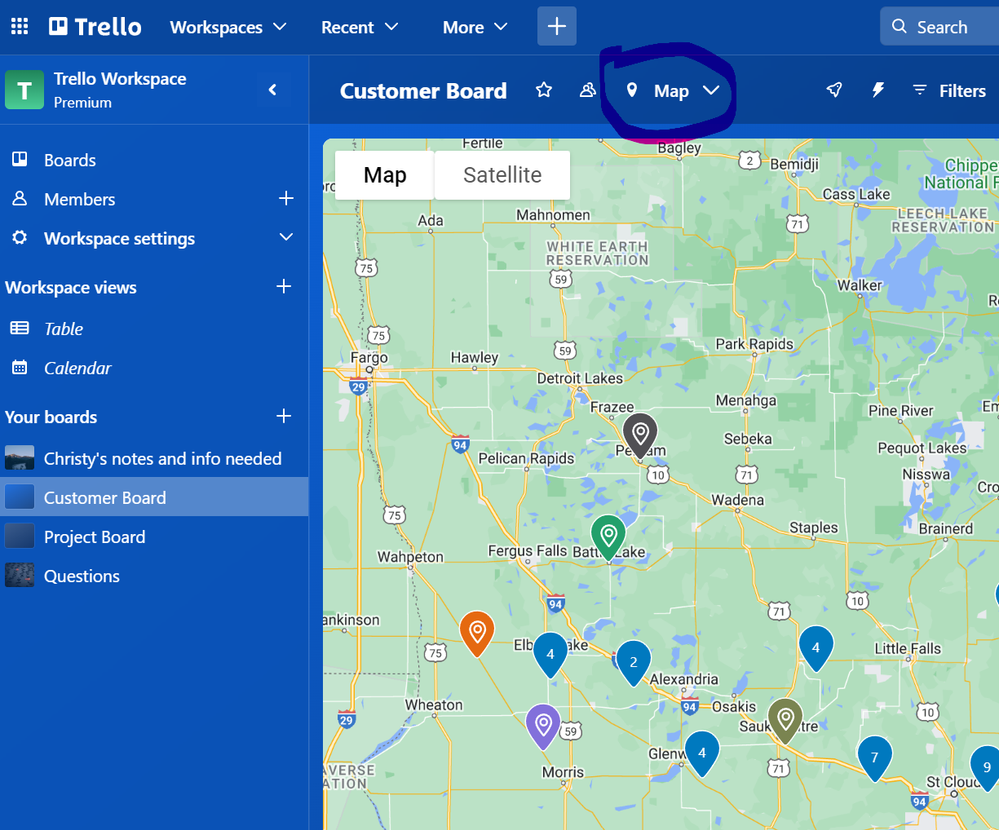Click the Detroit Lakes map label
This screenshot has height=830, width=999.
(580, 378)
